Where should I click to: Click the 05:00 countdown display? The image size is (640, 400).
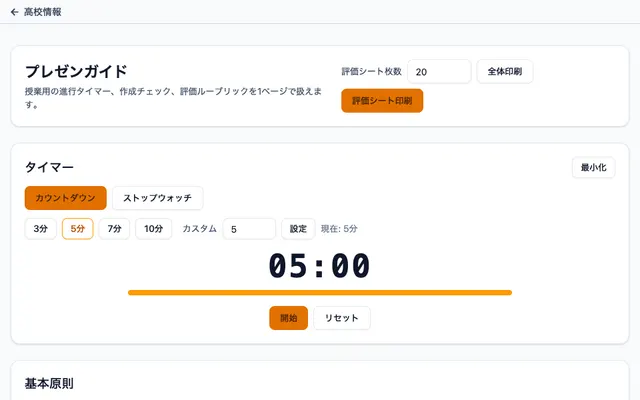pos(320,266)
